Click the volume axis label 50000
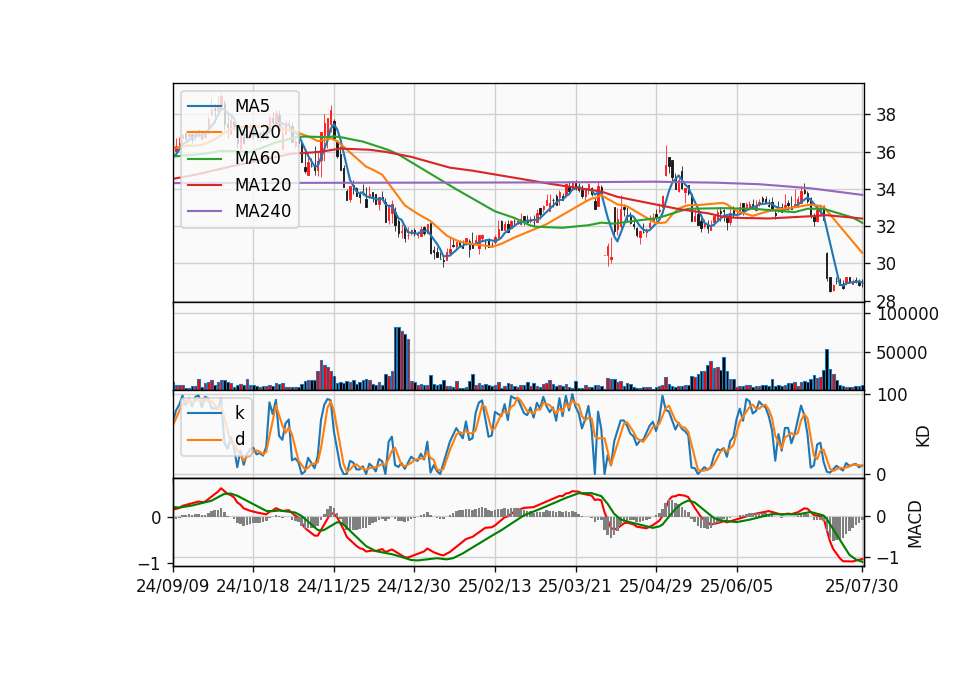The width and height of the screenshot is (960, 690). pos(902,353)
